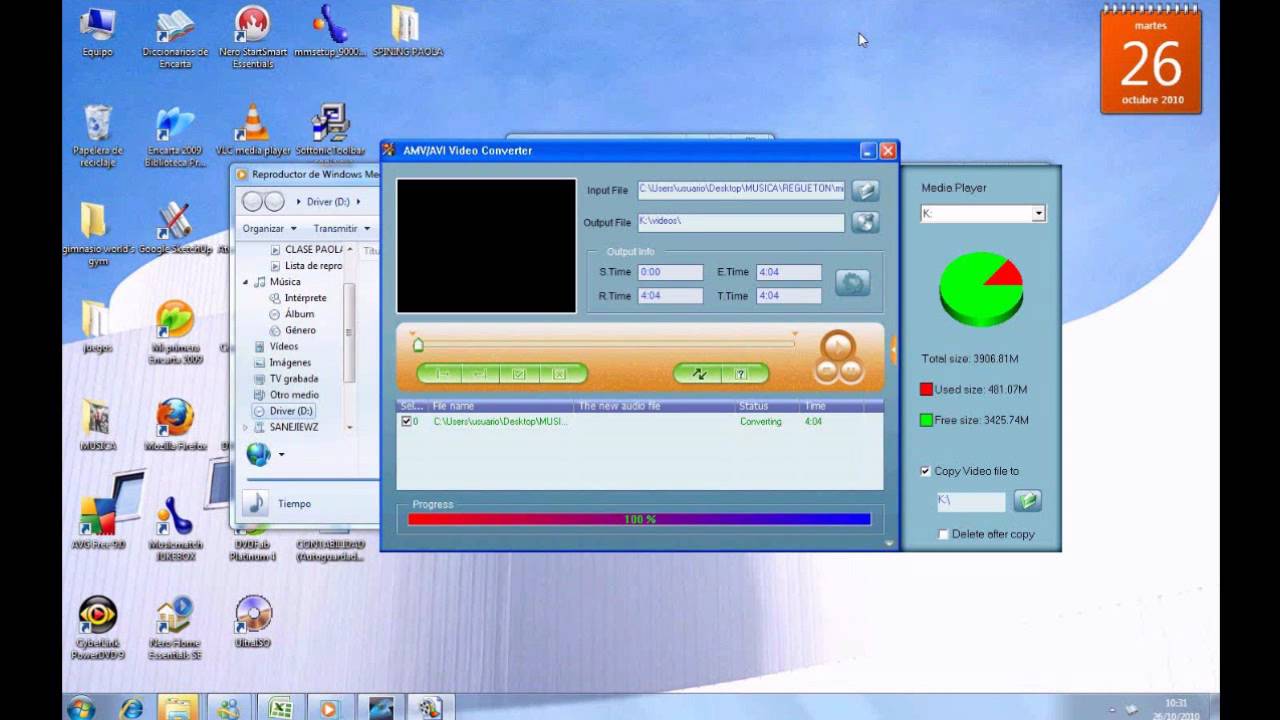Open UltraISO desktop icon

coord(252,623)
